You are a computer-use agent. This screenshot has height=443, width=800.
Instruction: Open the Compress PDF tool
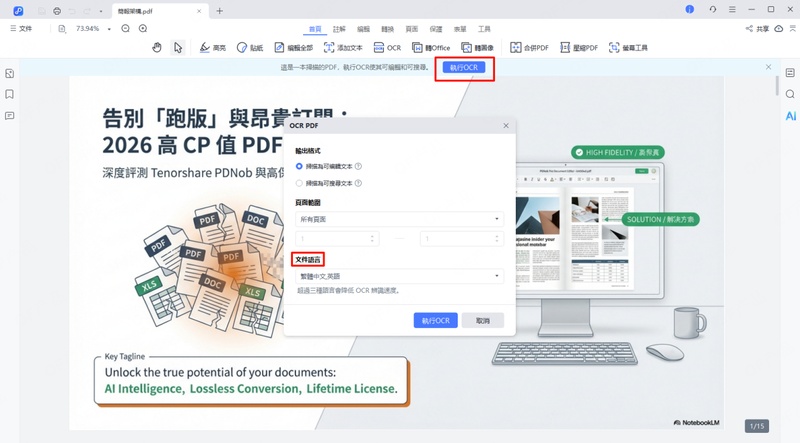coord(579,47)
